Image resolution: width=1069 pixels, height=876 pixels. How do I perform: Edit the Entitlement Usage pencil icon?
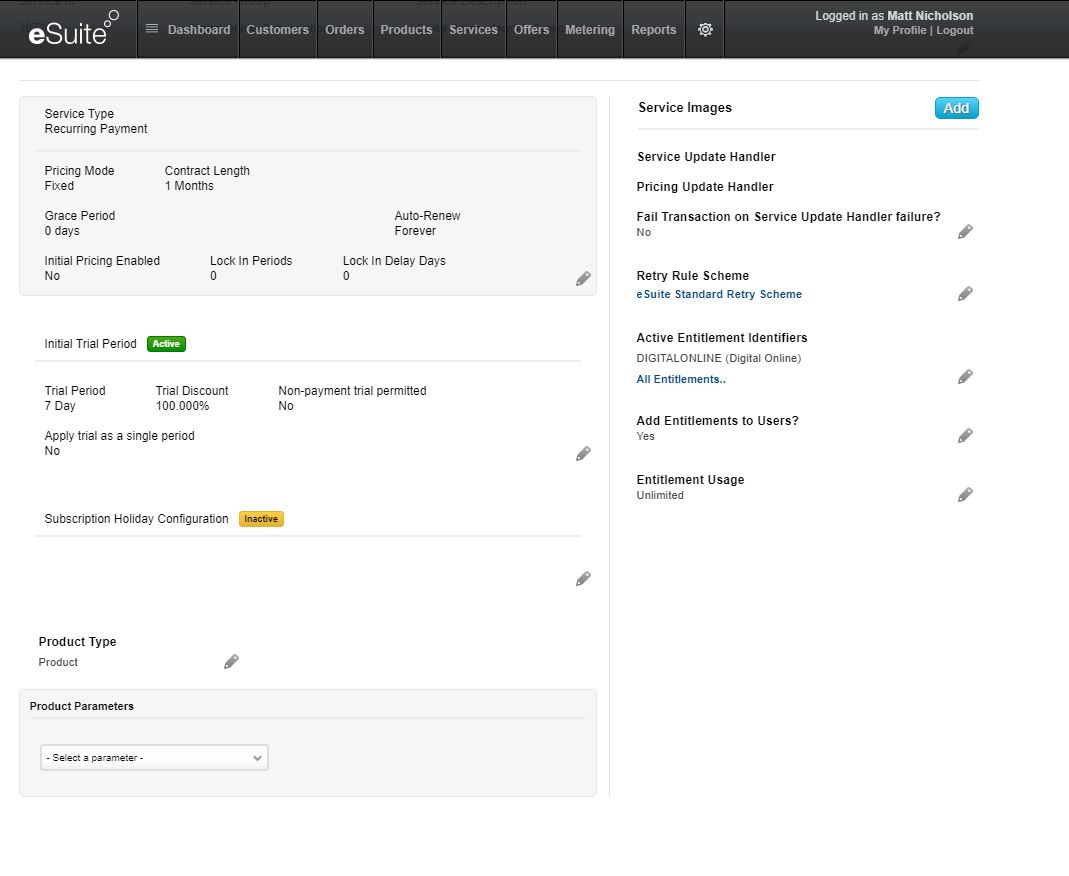965,495
